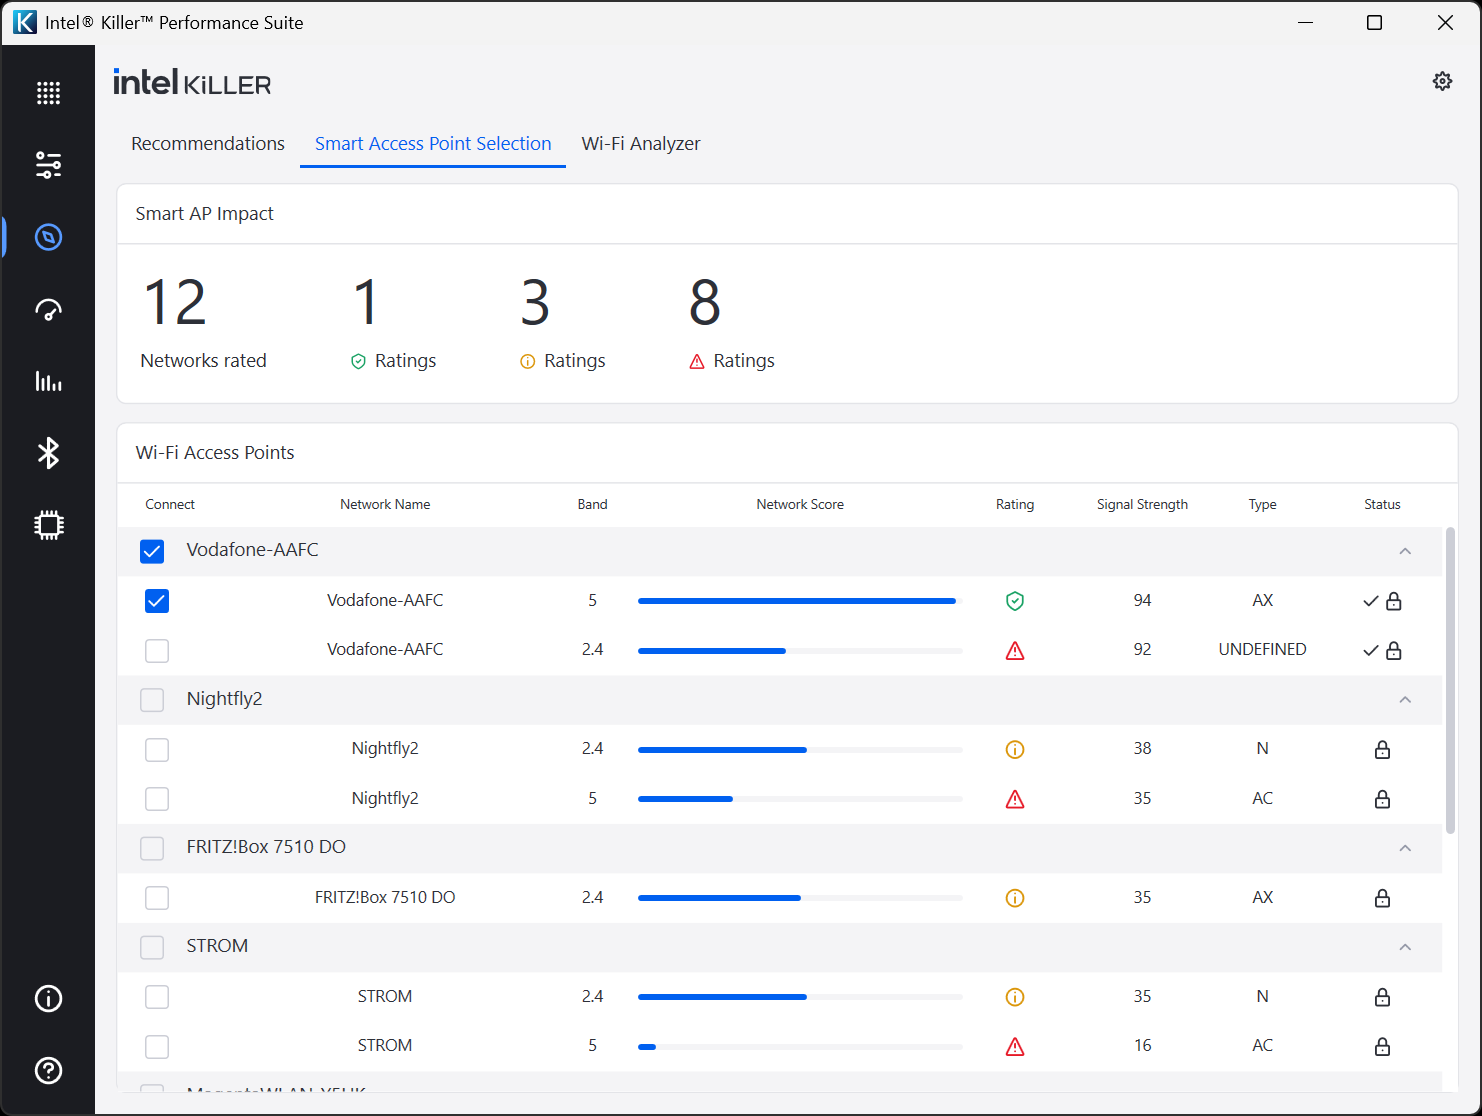Click the Network Score column header
This screenshot has width=1482, height=1116.
(x=800, y=505)
